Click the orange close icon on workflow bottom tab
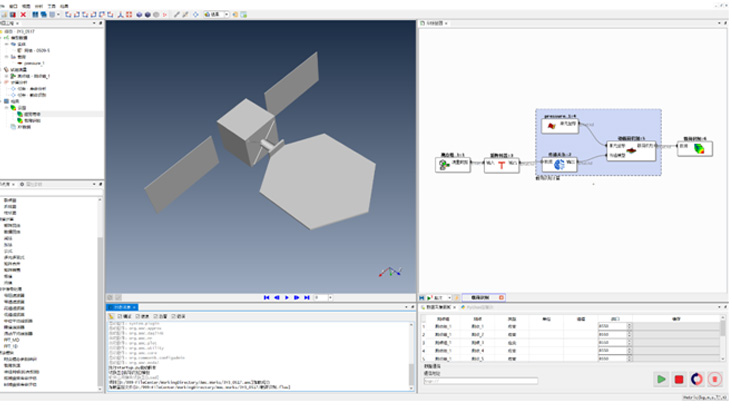The width and height of the screenshot is (732, 412). [x=501, y=298]
